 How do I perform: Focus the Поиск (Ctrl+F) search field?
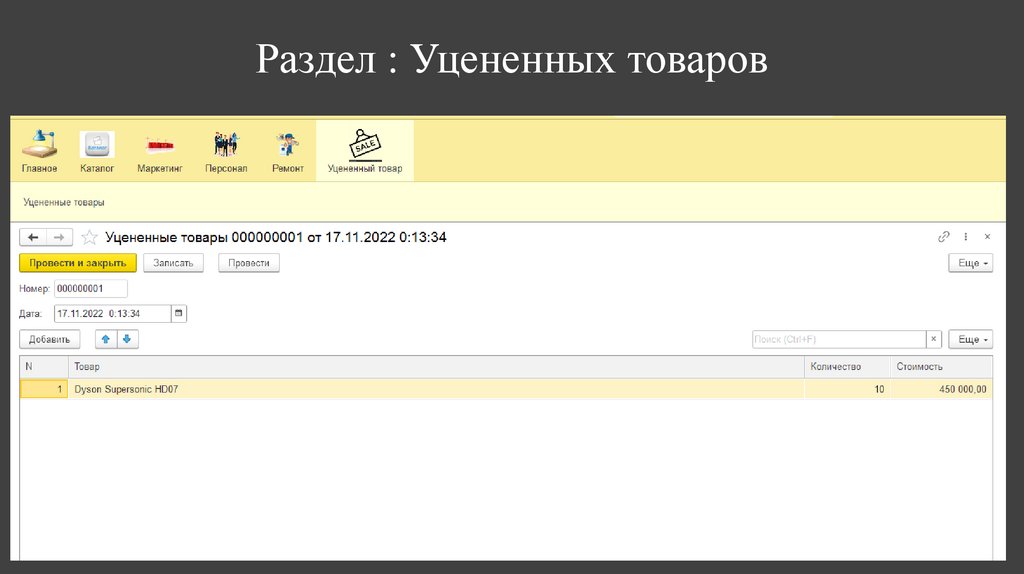coord(839,340)
